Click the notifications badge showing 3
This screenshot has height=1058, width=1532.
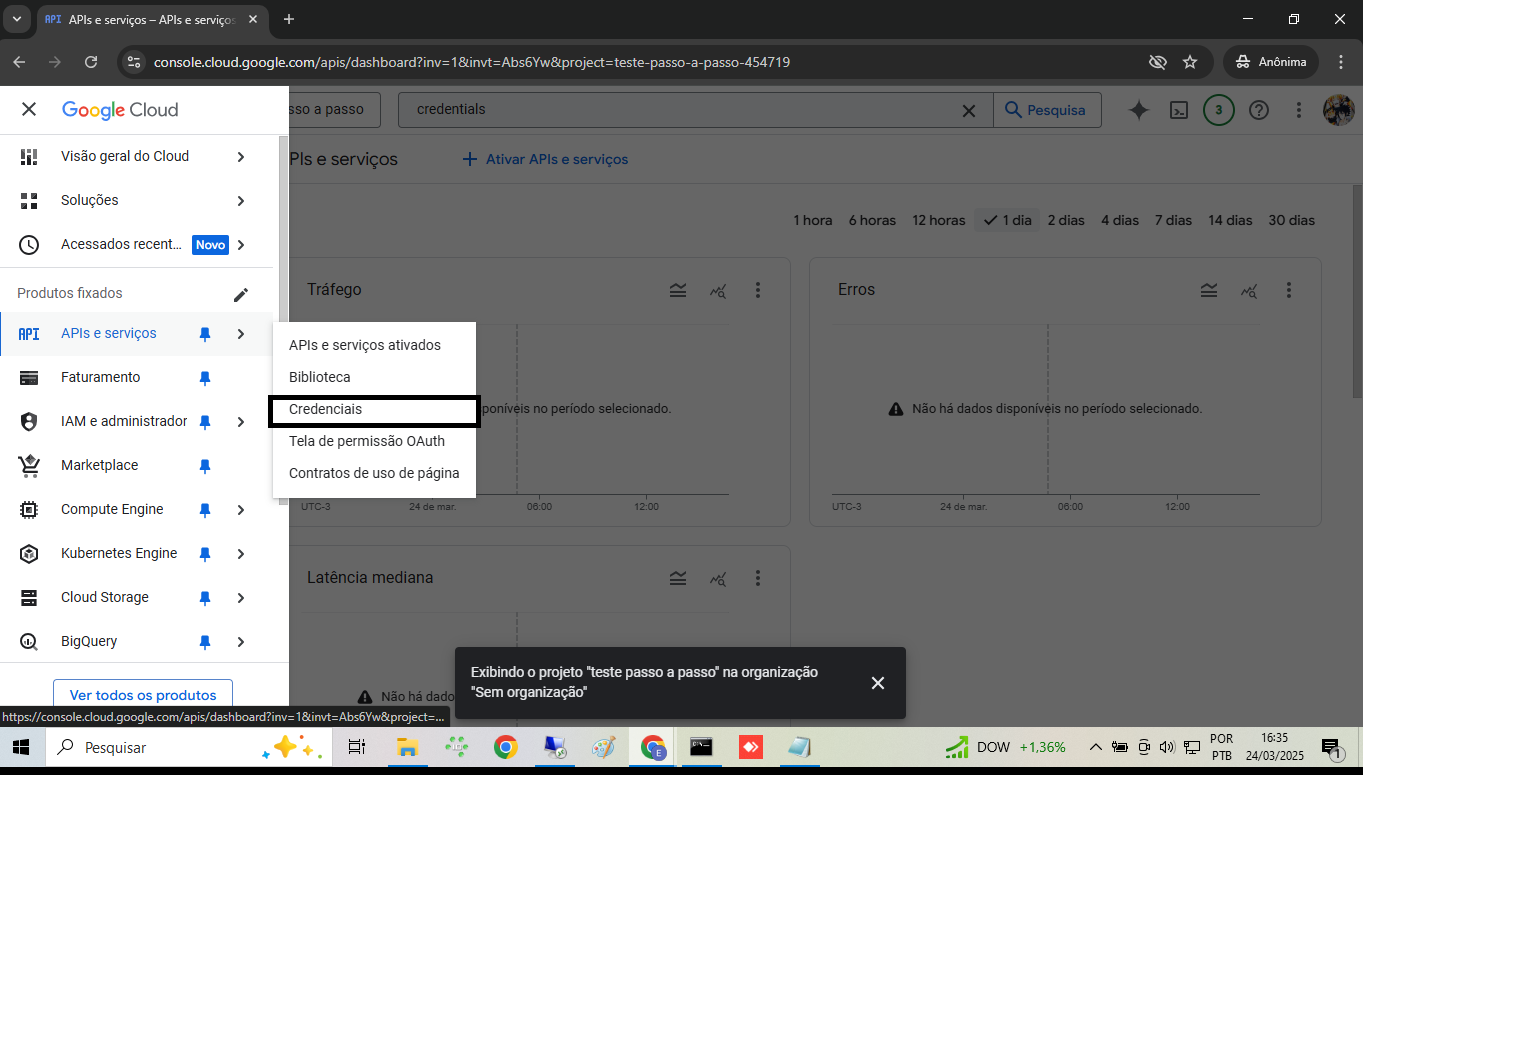[1218, 110]
